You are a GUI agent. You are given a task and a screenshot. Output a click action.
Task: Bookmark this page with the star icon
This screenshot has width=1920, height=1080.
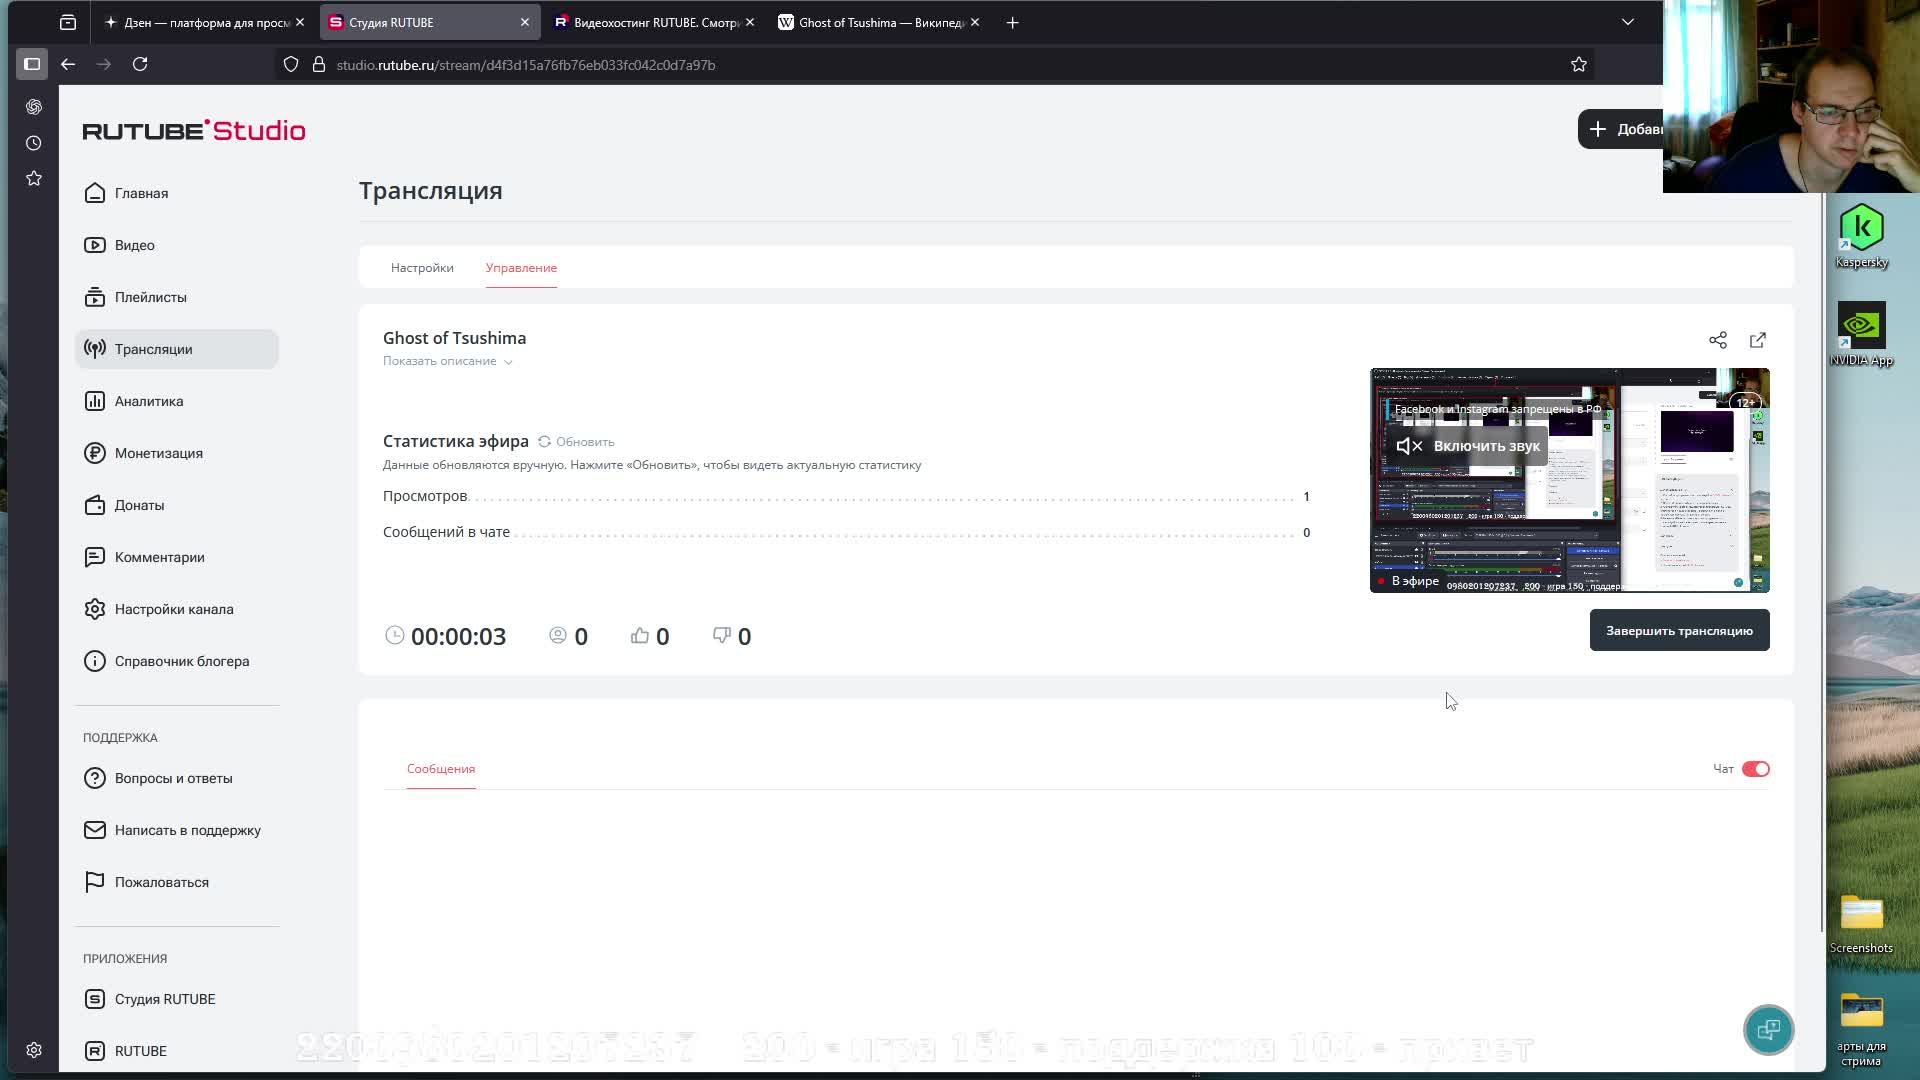click(1579, 64)
